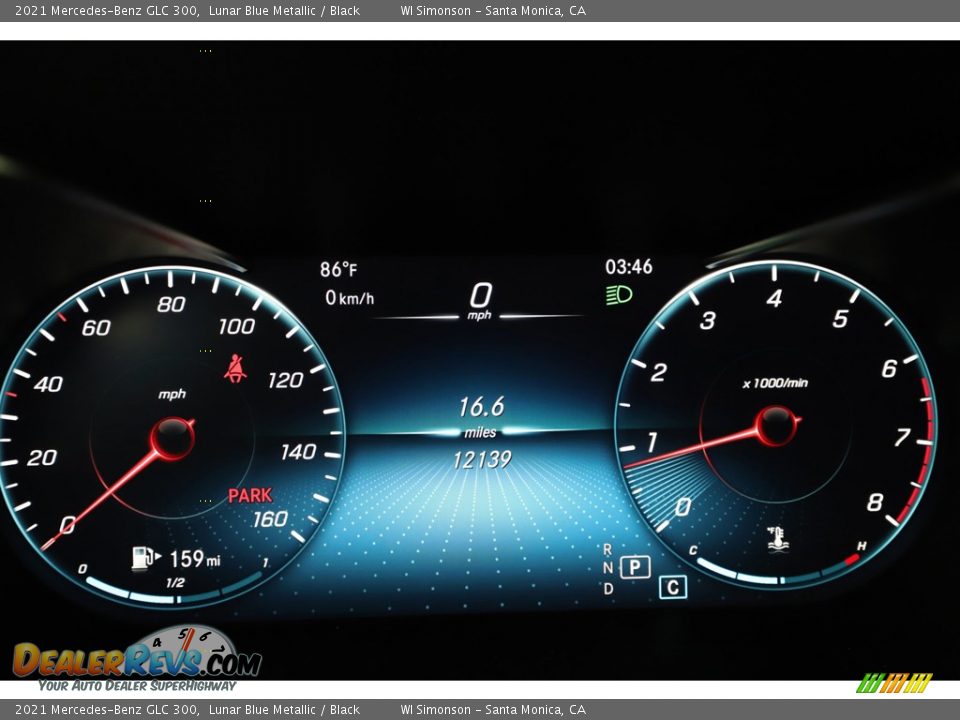This screenshot has height=720, width=960.
Task: Click the 120 mark on speedometer
Action: (x=285, y=380)
